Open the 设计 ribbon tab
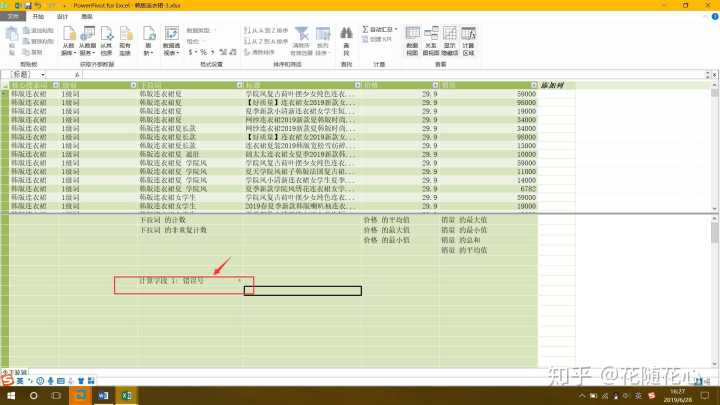Screen dimensions: 720x405 pos(63,17)
